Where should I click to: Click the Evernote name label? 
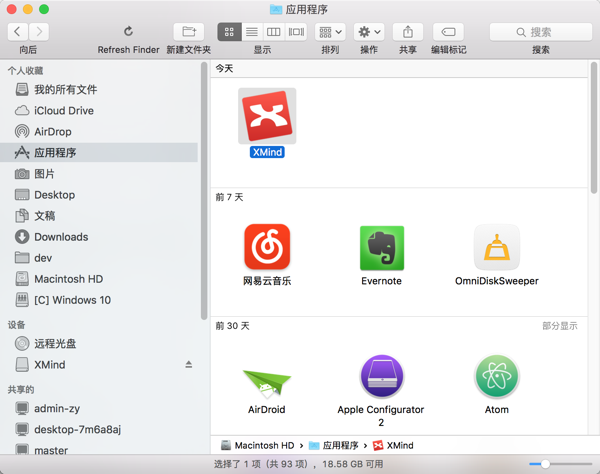[x=382, y=281]
